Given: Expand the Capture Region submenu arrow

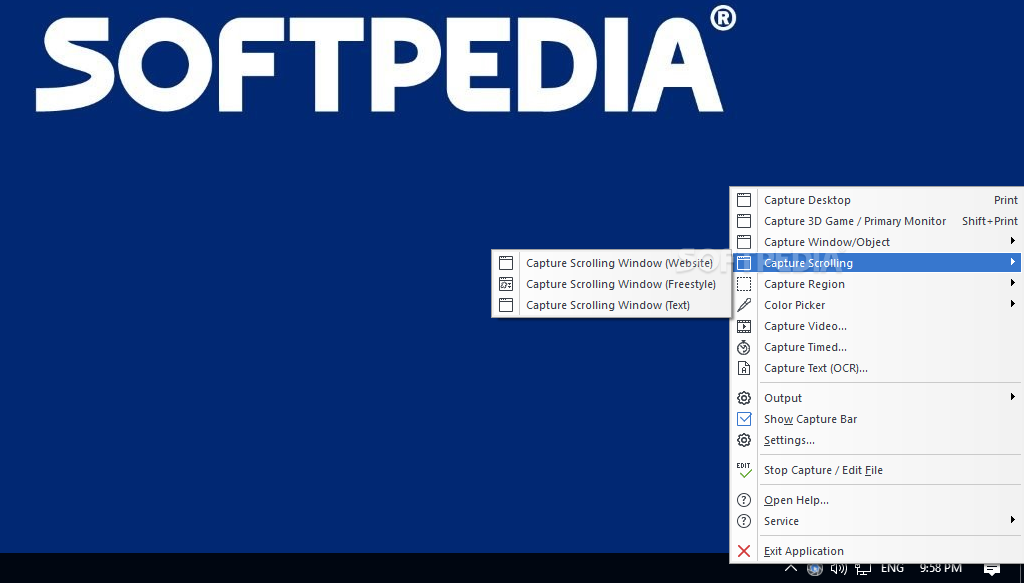Looking at the screenshot, I should (1012, 283).
